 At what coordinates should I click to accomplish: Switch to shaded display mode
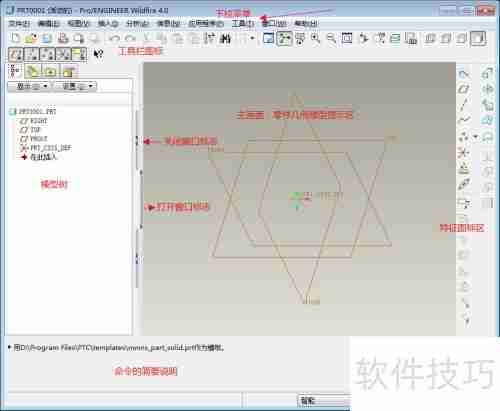478,39
